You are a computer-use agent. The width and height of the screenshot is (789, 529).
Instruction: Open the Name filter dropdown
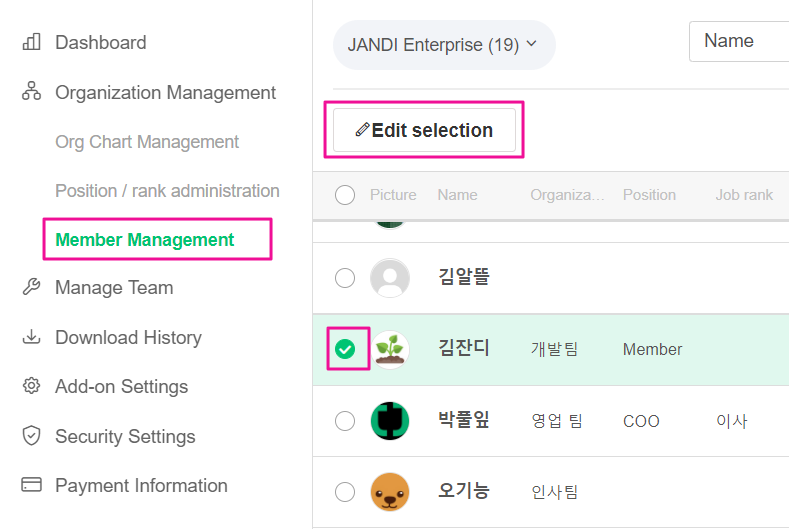point(738,41)
